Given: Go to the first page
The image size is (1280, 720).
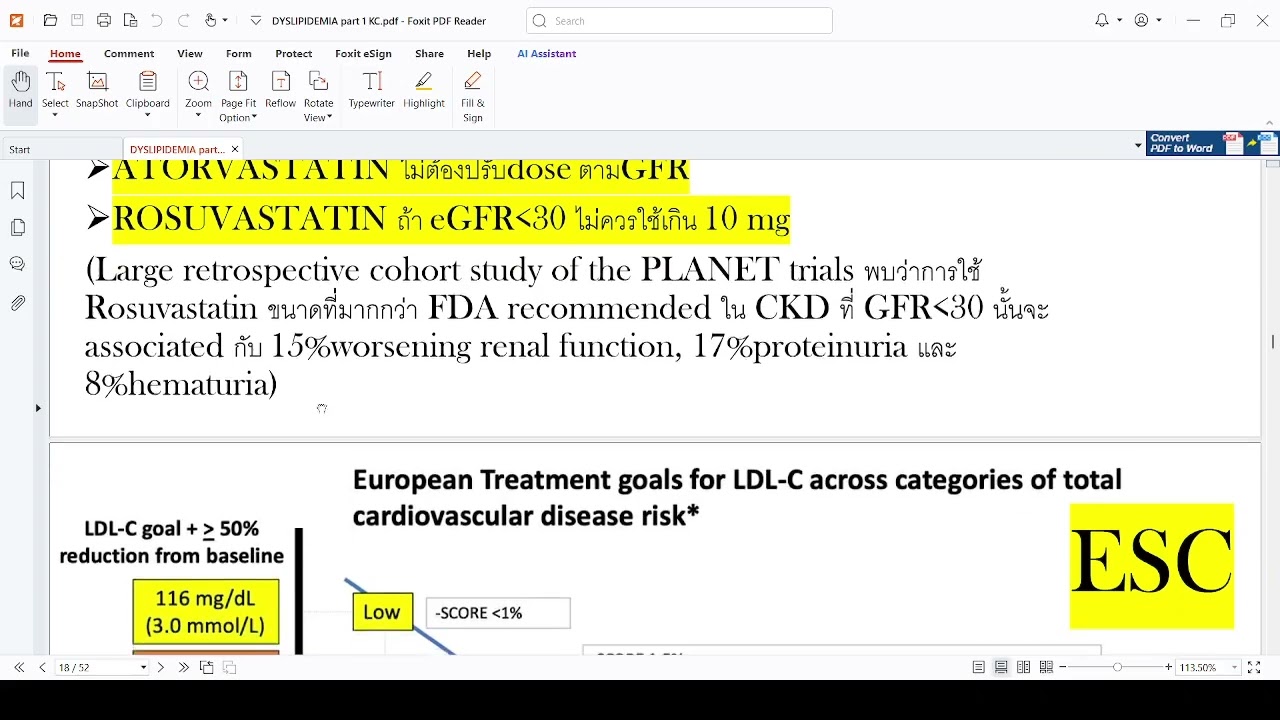Looking at the screenshot, I should click(x=19, y=667).
